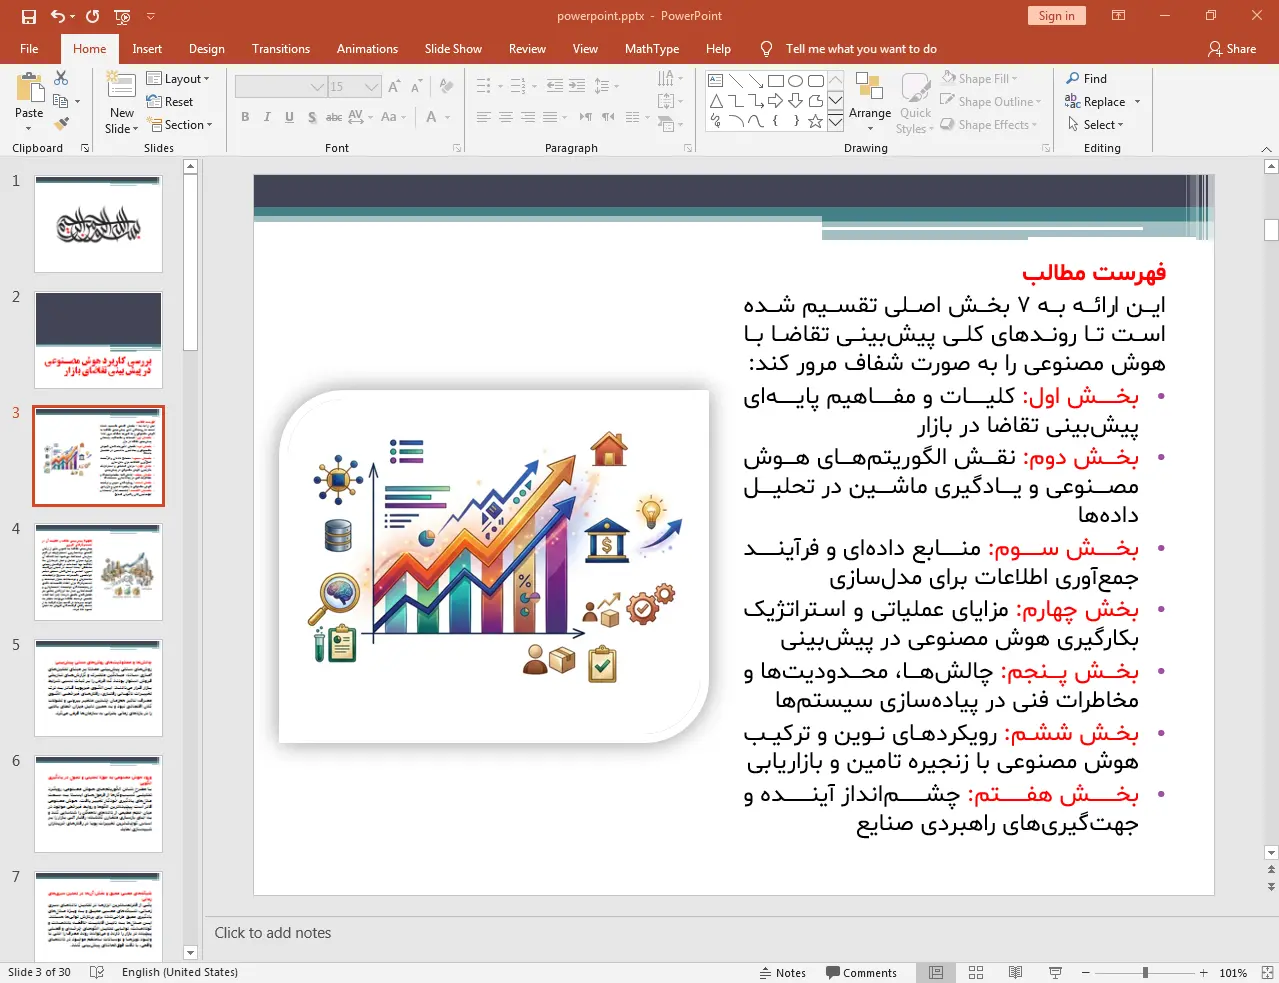Click the Repeat icon in Quick Access
This screenshot has height=983, width=1279.
tap(92, 16)
